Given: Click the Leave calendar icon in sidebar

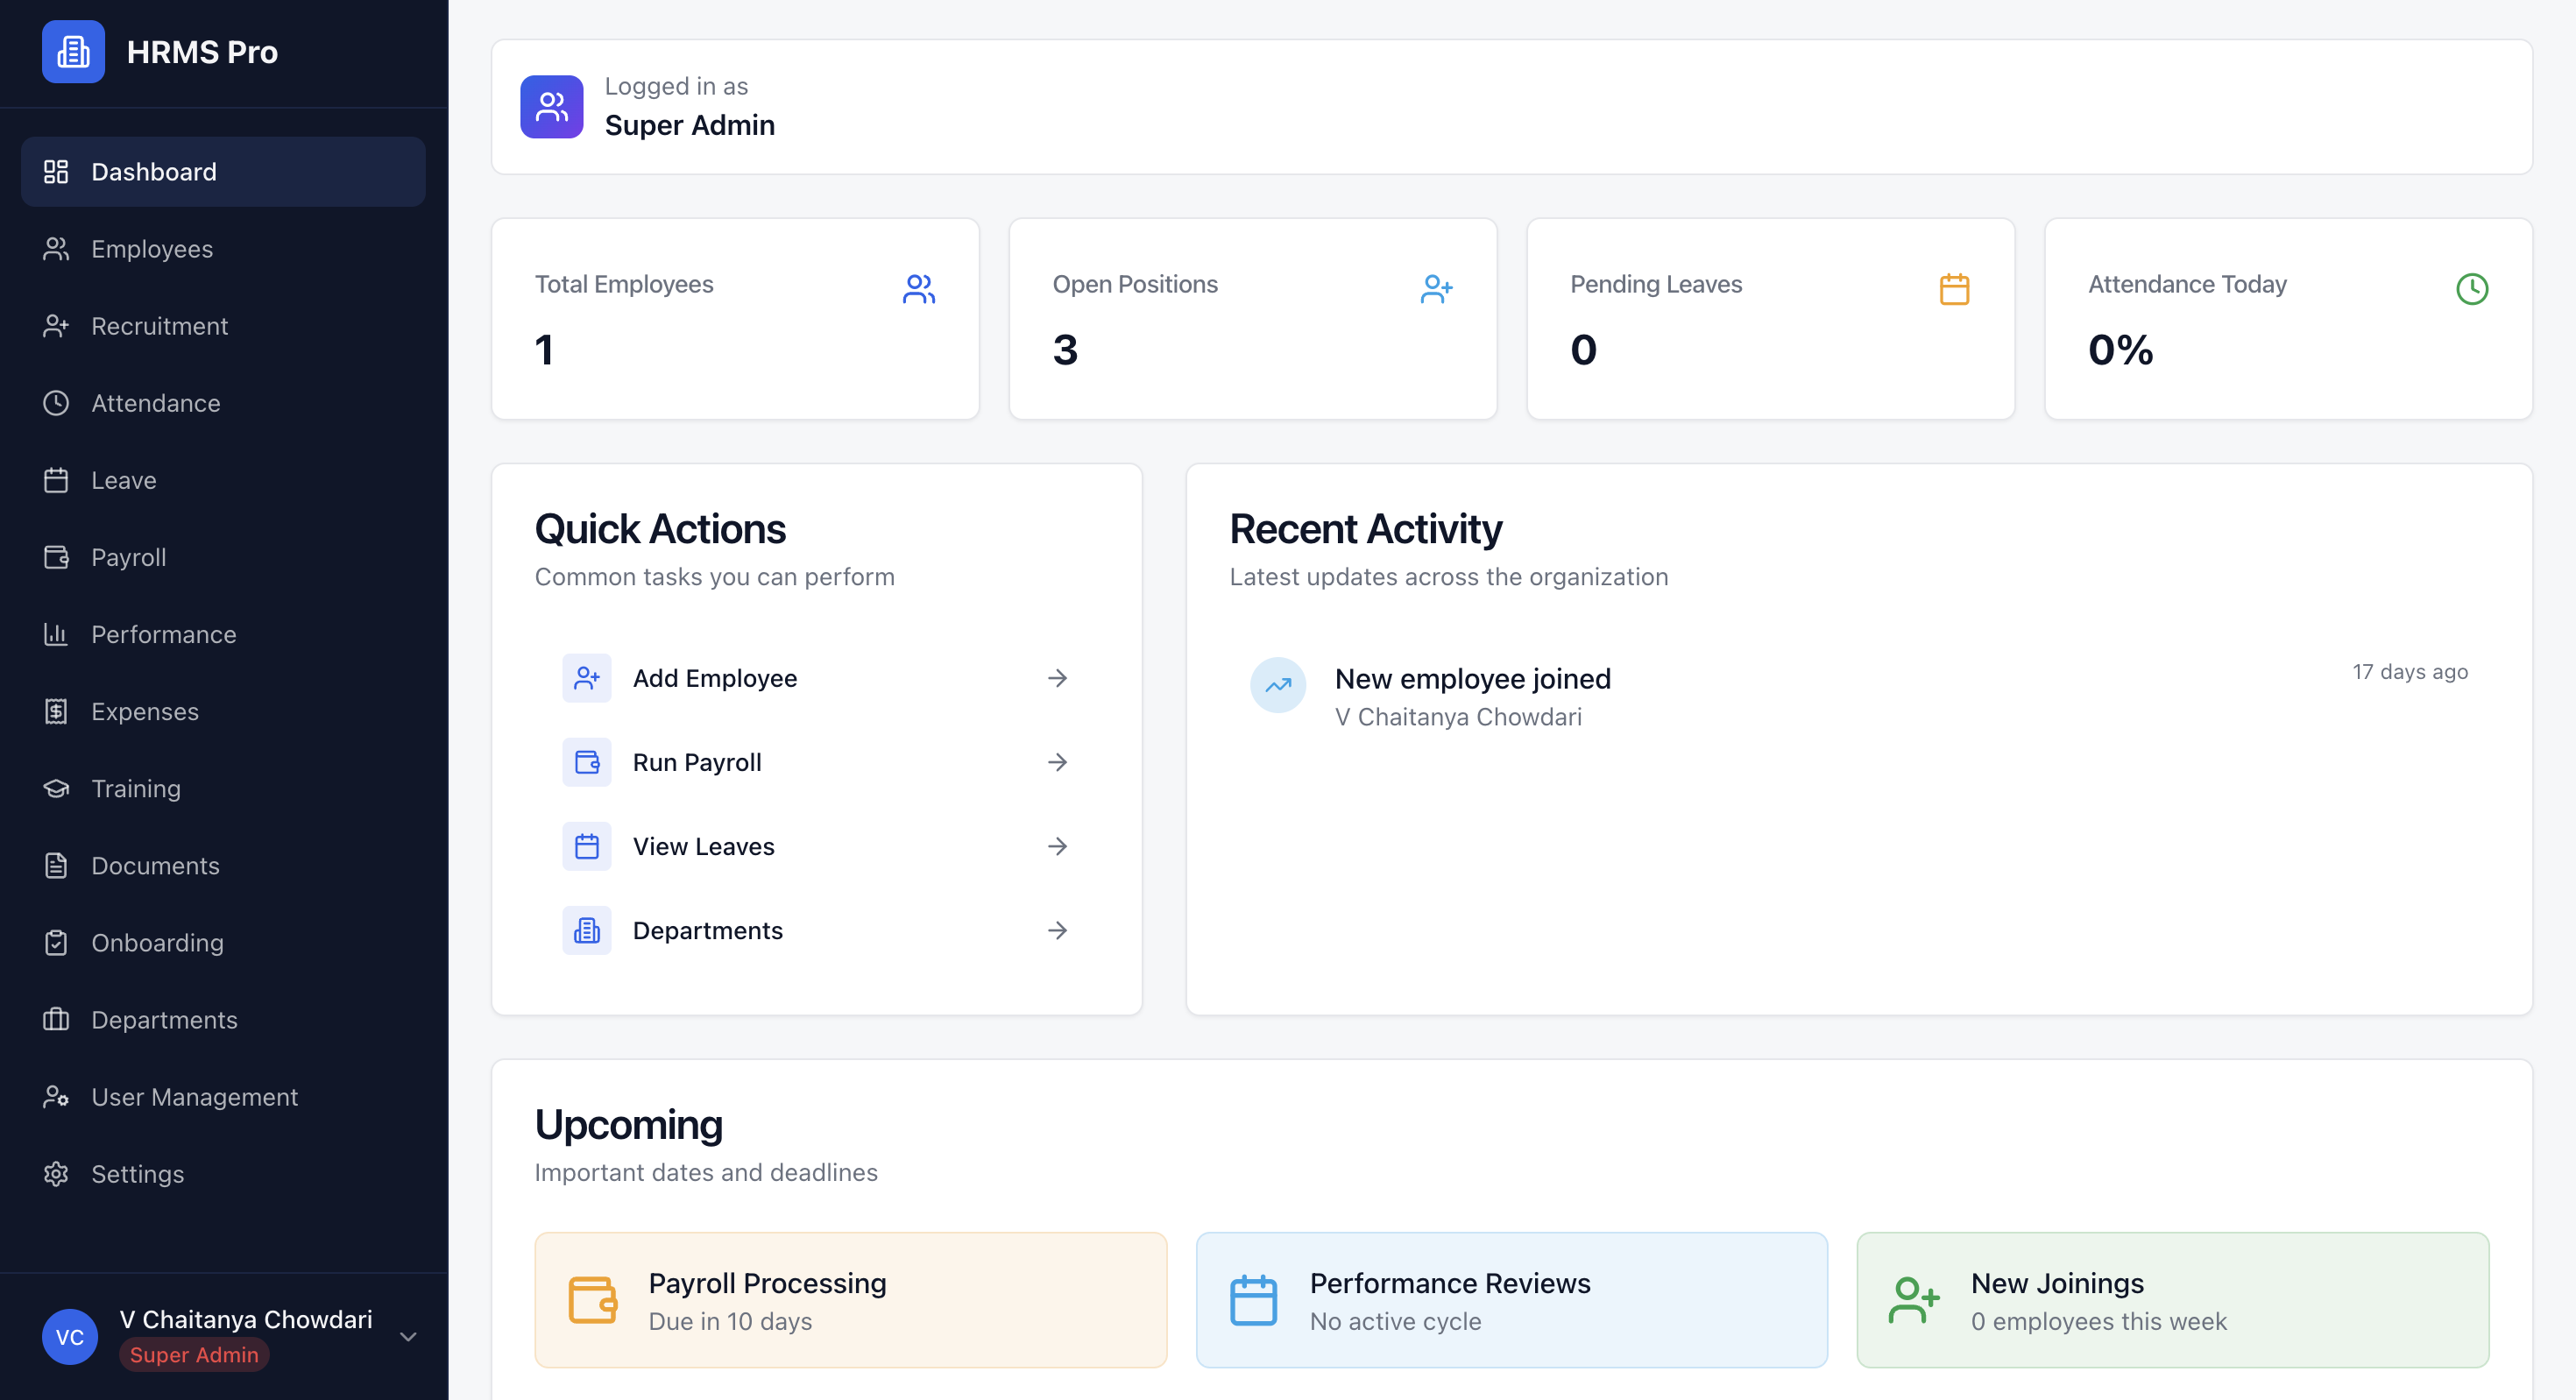Looking at the screenshot, I should pyautogui.click(x=56, y=480).
